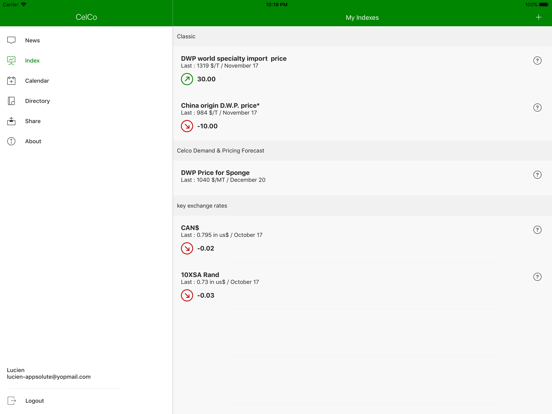Go to the Calendar menu item
This screenshot has height=414, width=552.
coord(37,81)
